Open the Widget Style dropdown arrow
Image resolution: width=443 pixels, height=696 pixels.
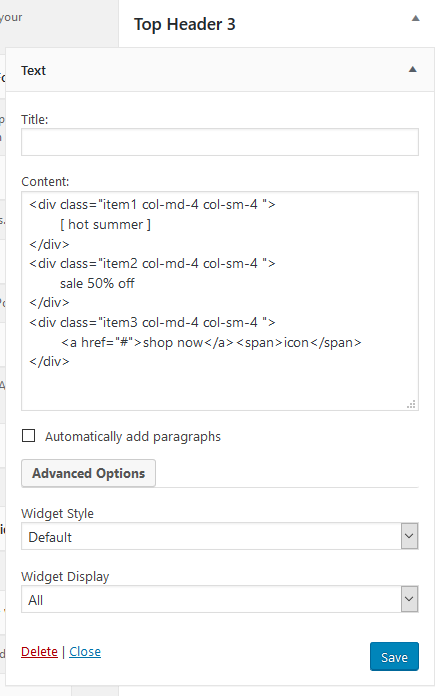coord(410,536)
